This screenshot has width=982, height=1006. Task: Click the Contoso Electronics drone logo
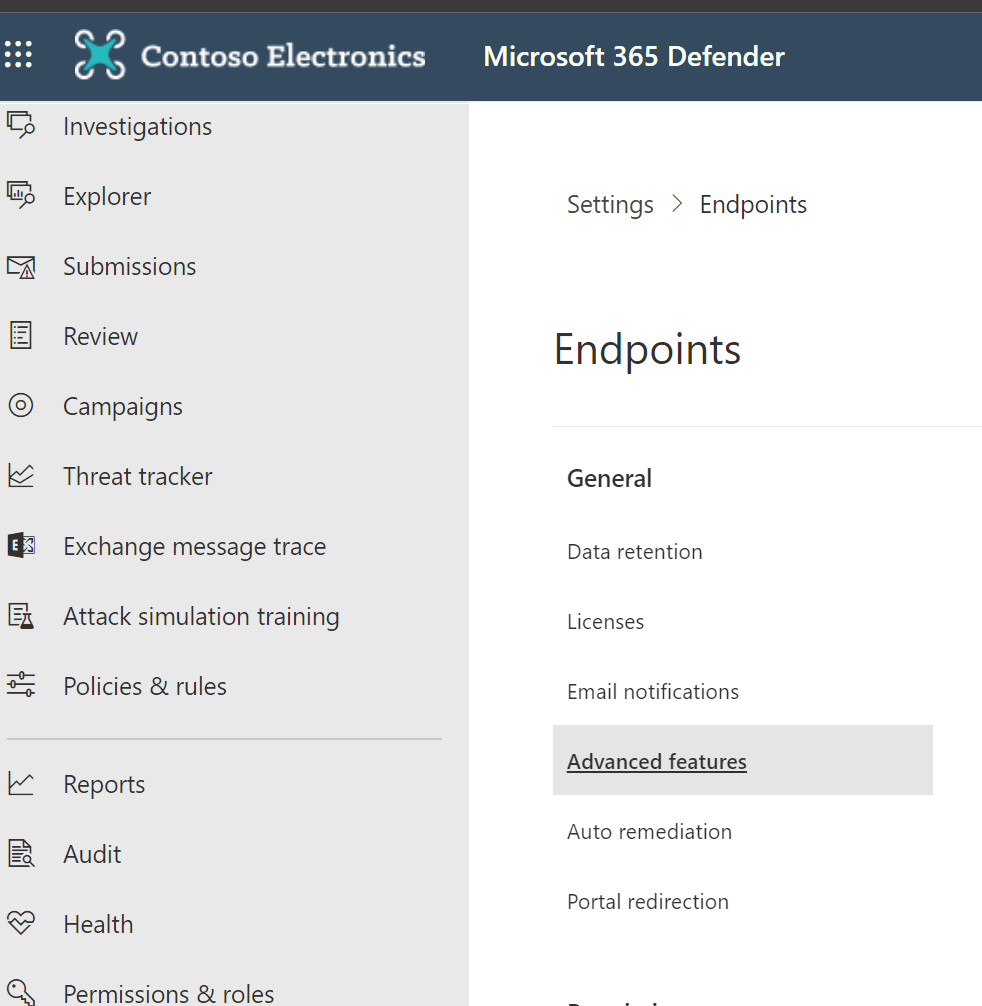coord(100,55)
